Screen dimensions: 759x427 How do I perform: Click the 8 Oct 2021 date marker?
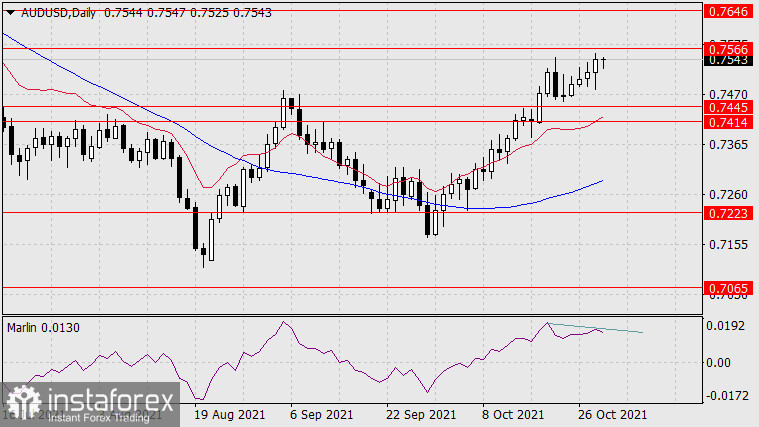(x=512, y=414)
